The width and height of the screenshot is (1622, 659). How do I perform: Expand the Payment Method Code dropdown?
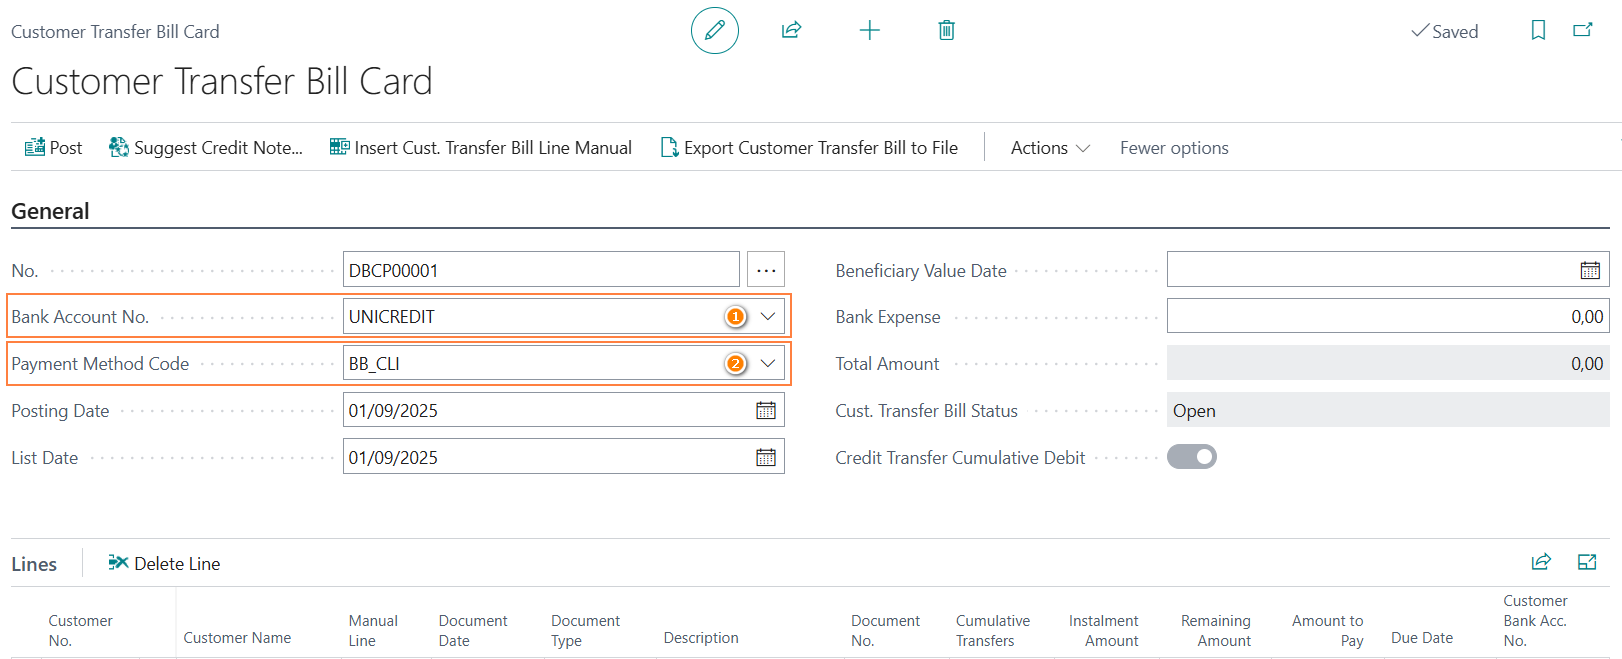pyautogui.click(x=768, y=363)
